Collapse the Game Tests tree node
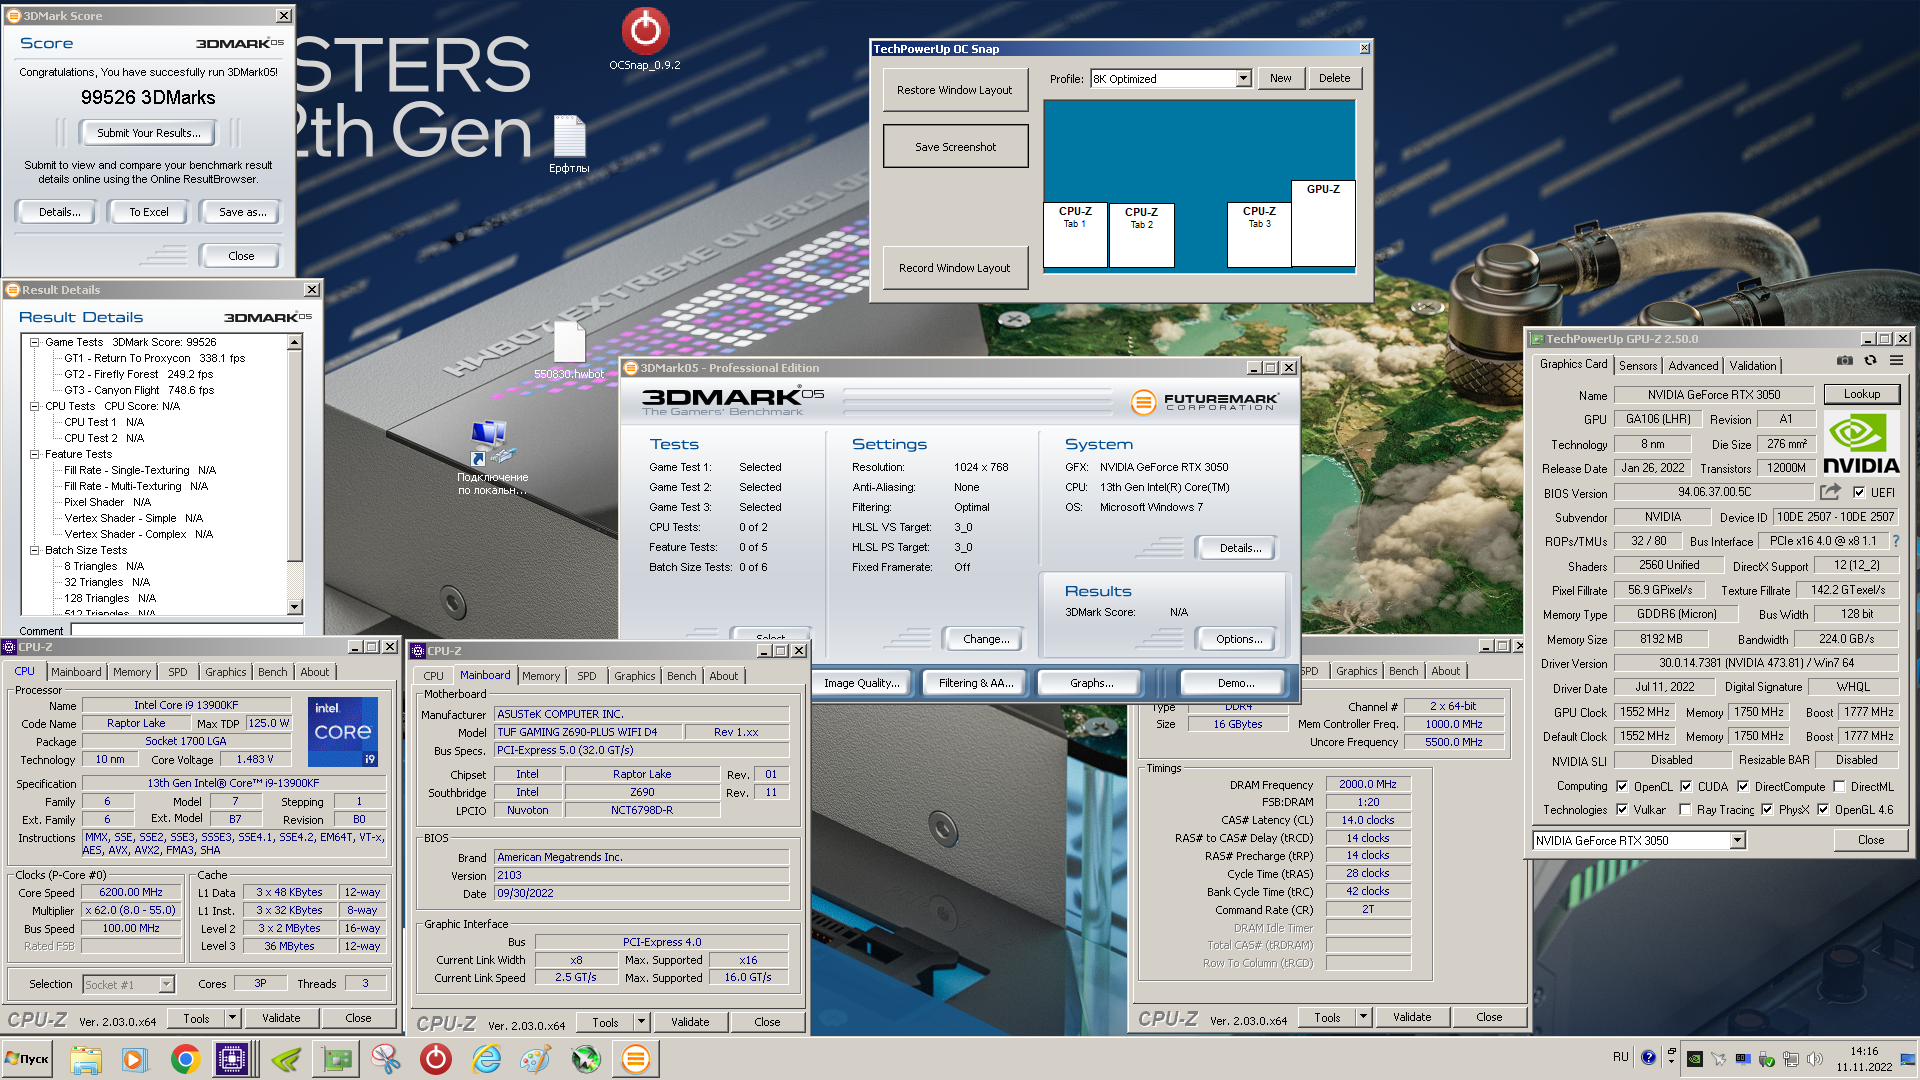The image size is (1920, 1080). 34,342
